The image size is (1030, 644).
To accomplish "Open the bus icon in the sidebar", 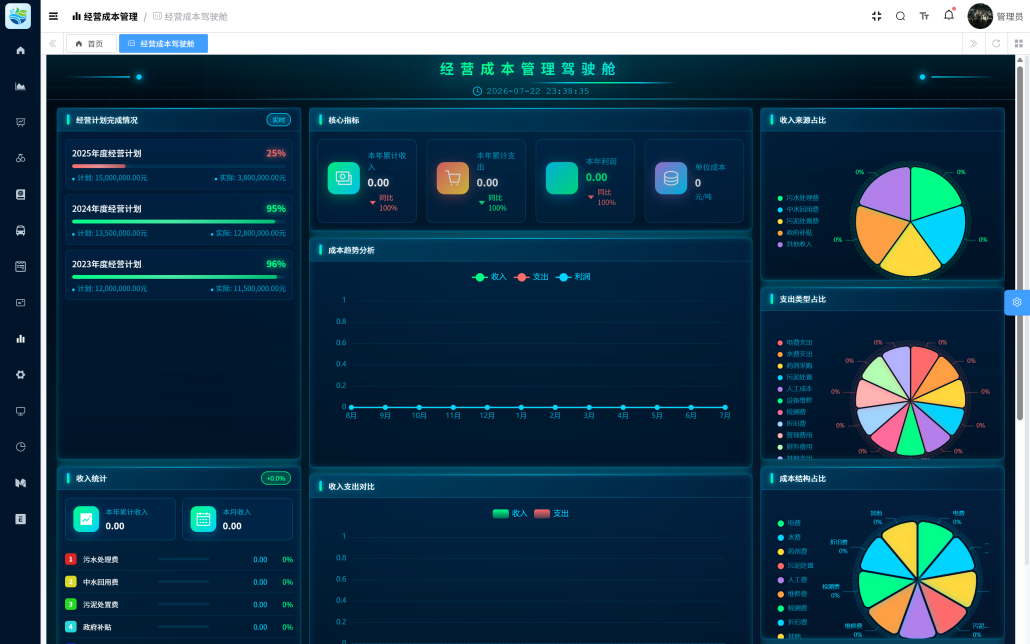I will click(x=20, y=231).
